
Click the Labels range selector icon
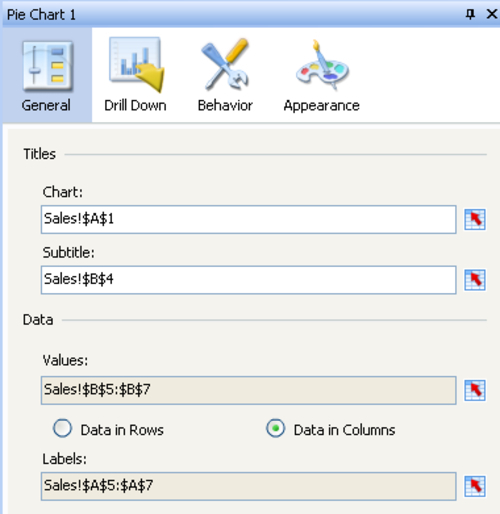(x=475, y=486)
